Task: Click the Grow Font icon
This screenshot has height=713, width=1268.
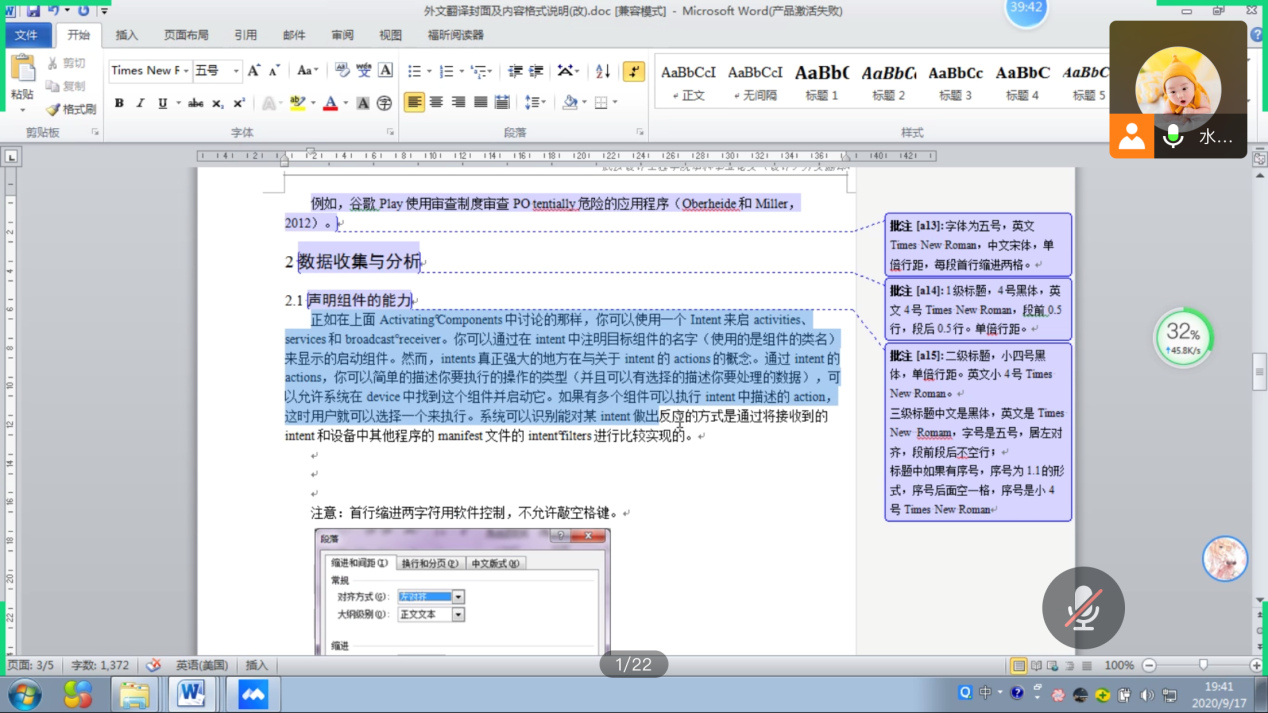Action: point(254,71)
